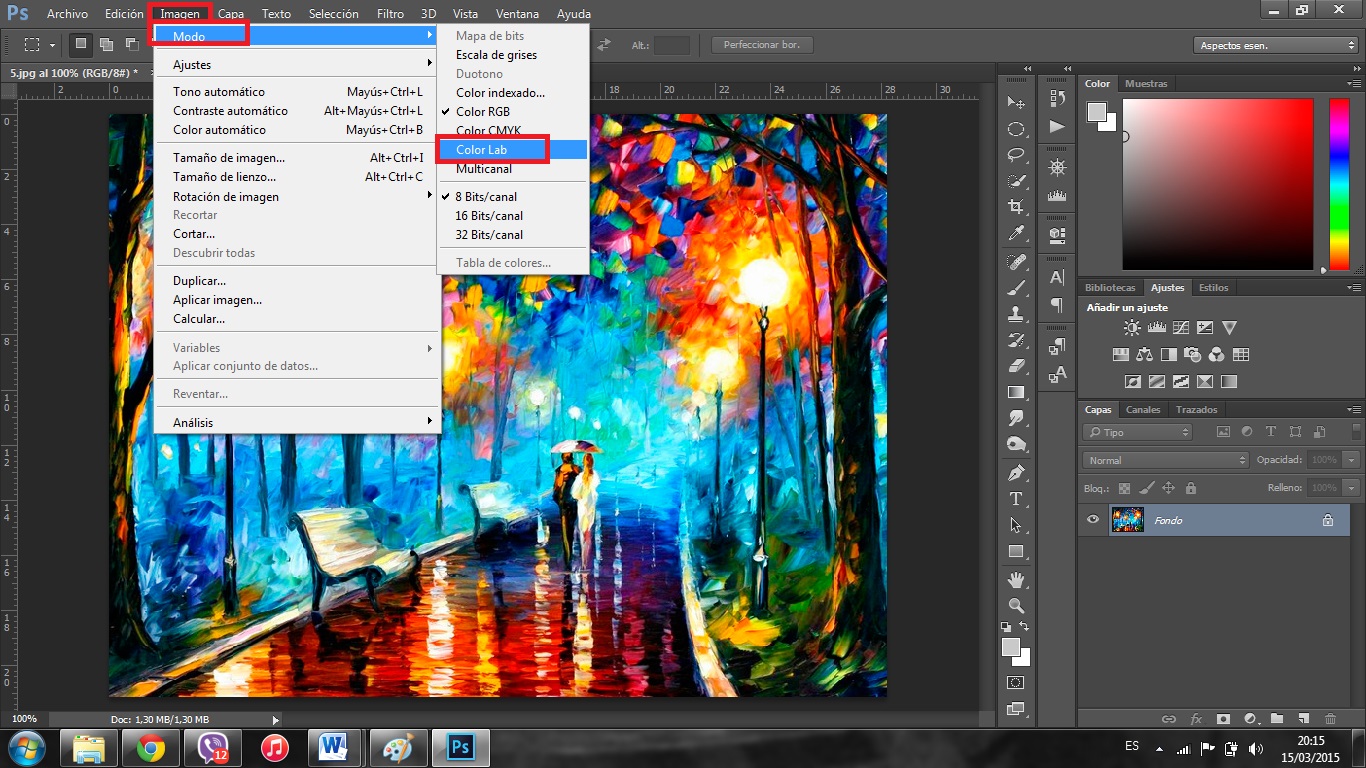The height and width of the screenshot is (768, 1366).
Task: Pick a color in the red color field
Action: point(1218,184)
